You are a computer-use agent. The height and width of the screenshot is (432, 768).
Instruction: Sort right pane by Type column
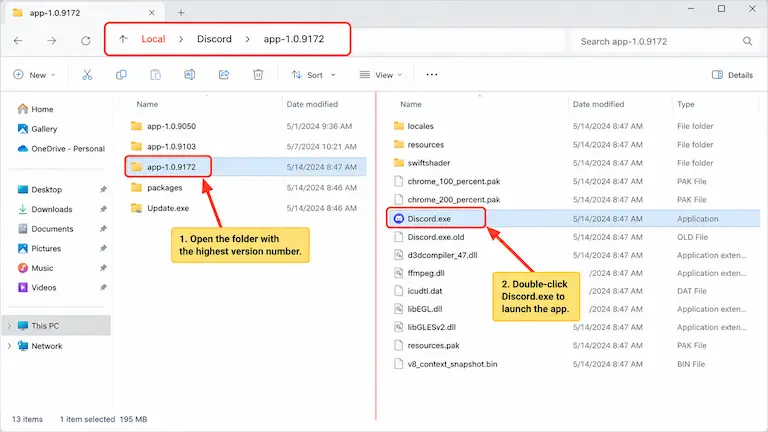tap(686, 104)
